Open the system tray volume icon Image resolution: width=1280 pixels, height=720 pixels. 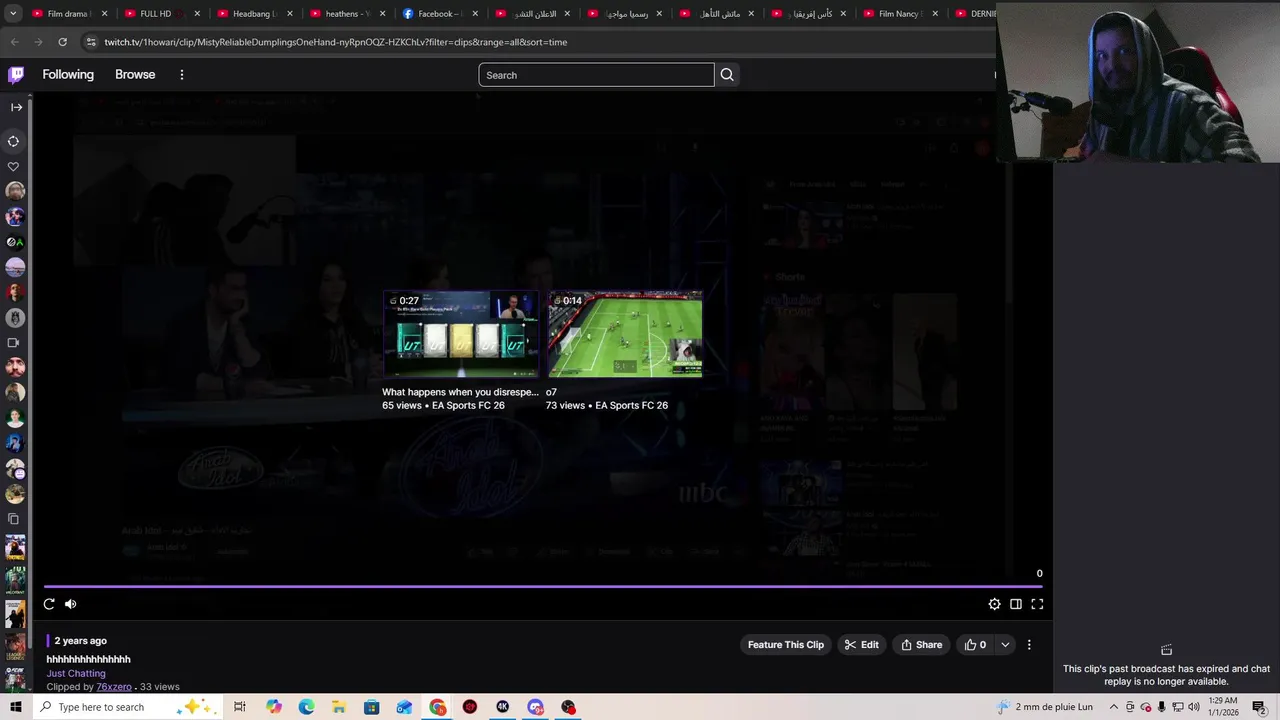coord(1193,707)
